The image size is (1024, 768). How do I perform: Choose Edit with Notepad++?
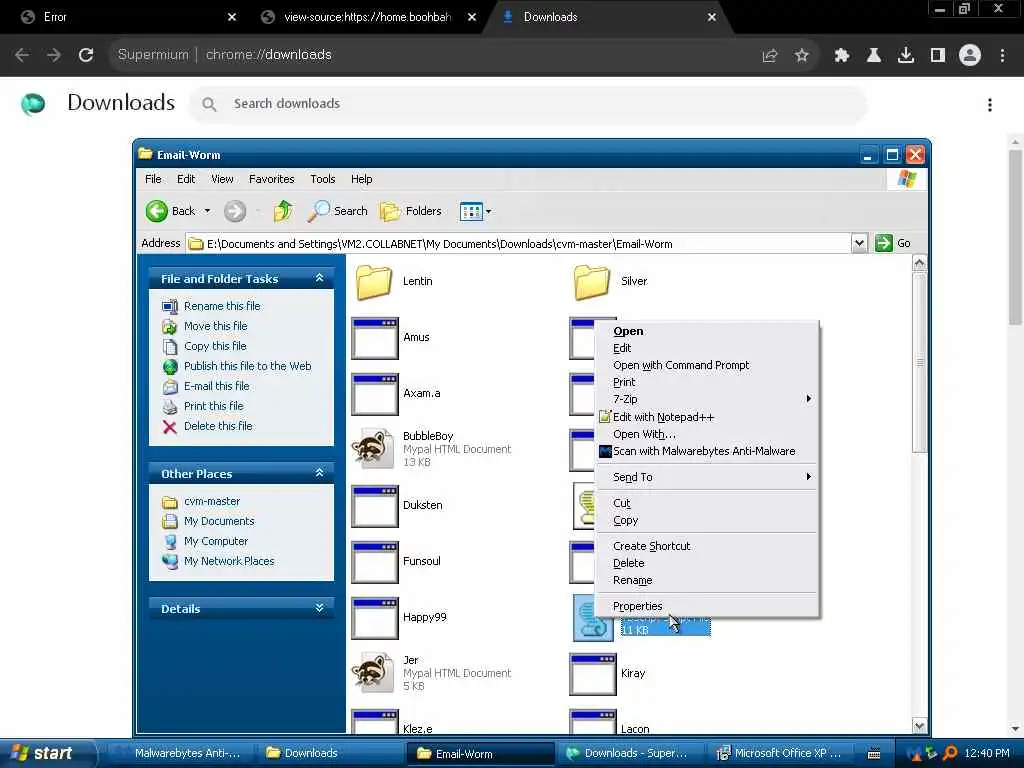point(707,417)
